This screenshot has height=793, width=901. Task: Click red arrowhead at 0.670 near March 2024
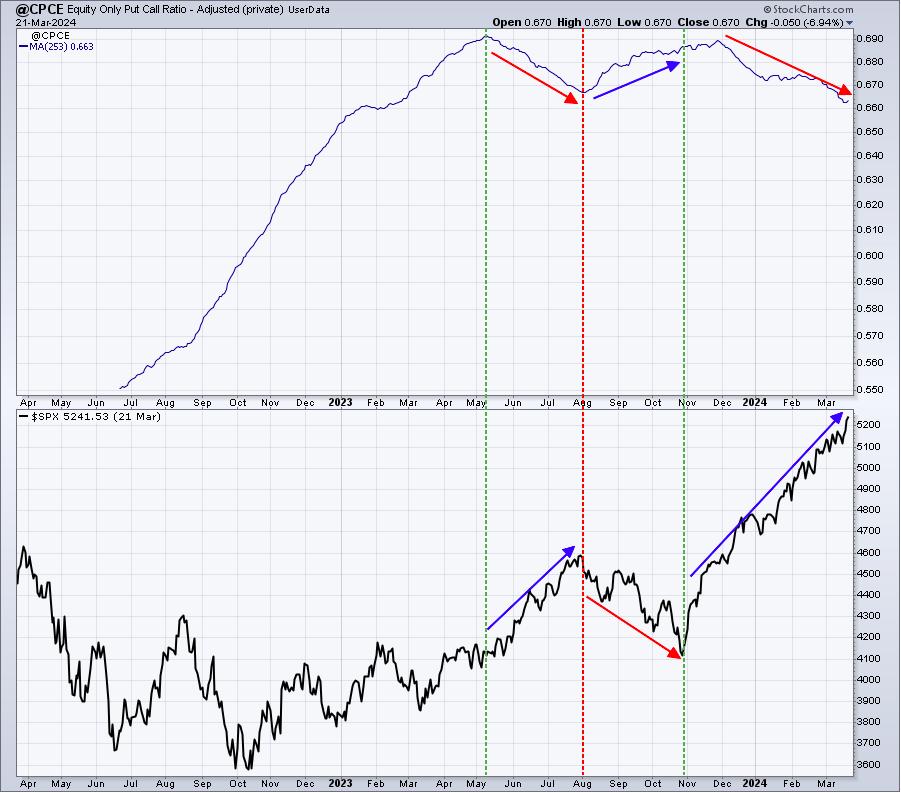point(845,90)
